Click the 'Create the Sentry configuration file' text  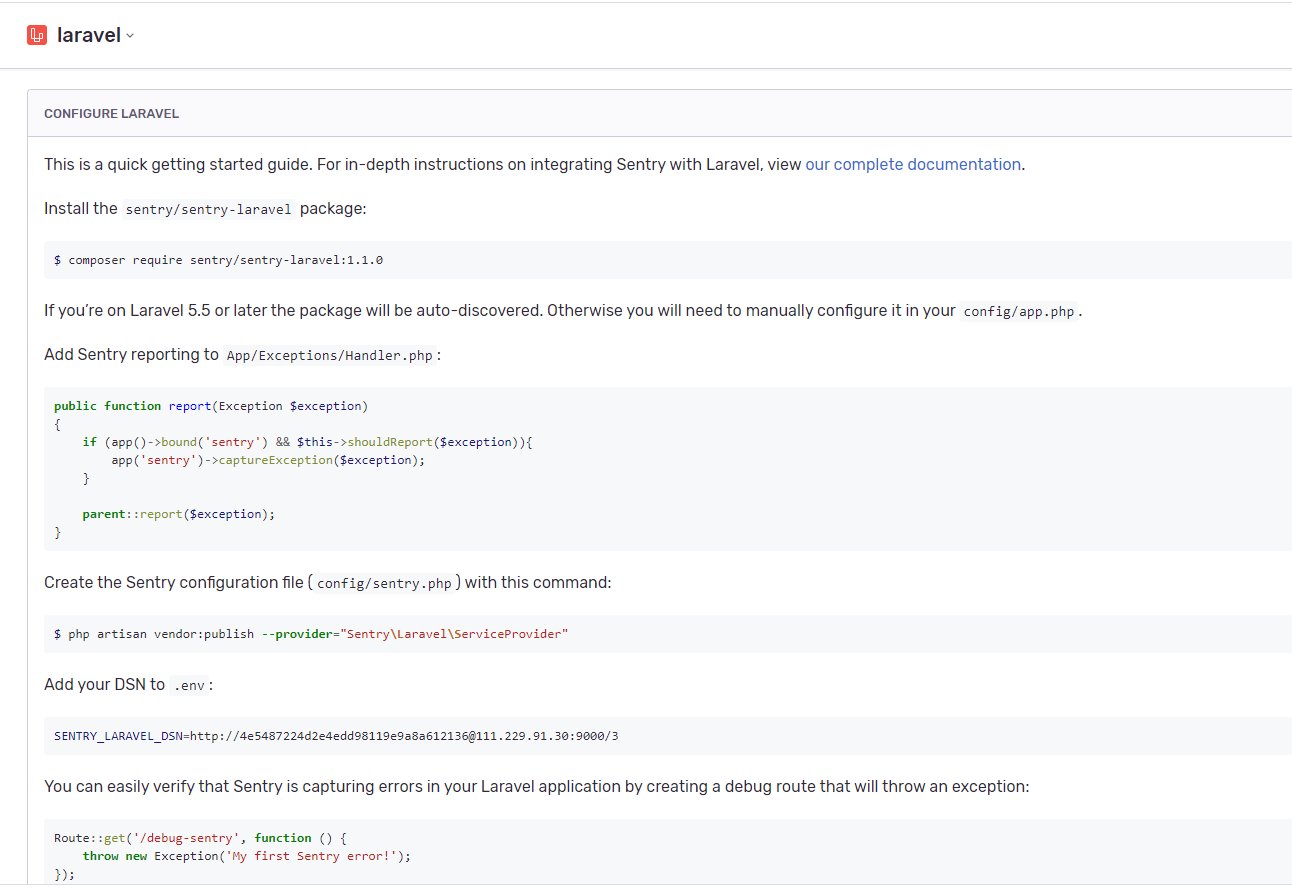click(327, 582)
